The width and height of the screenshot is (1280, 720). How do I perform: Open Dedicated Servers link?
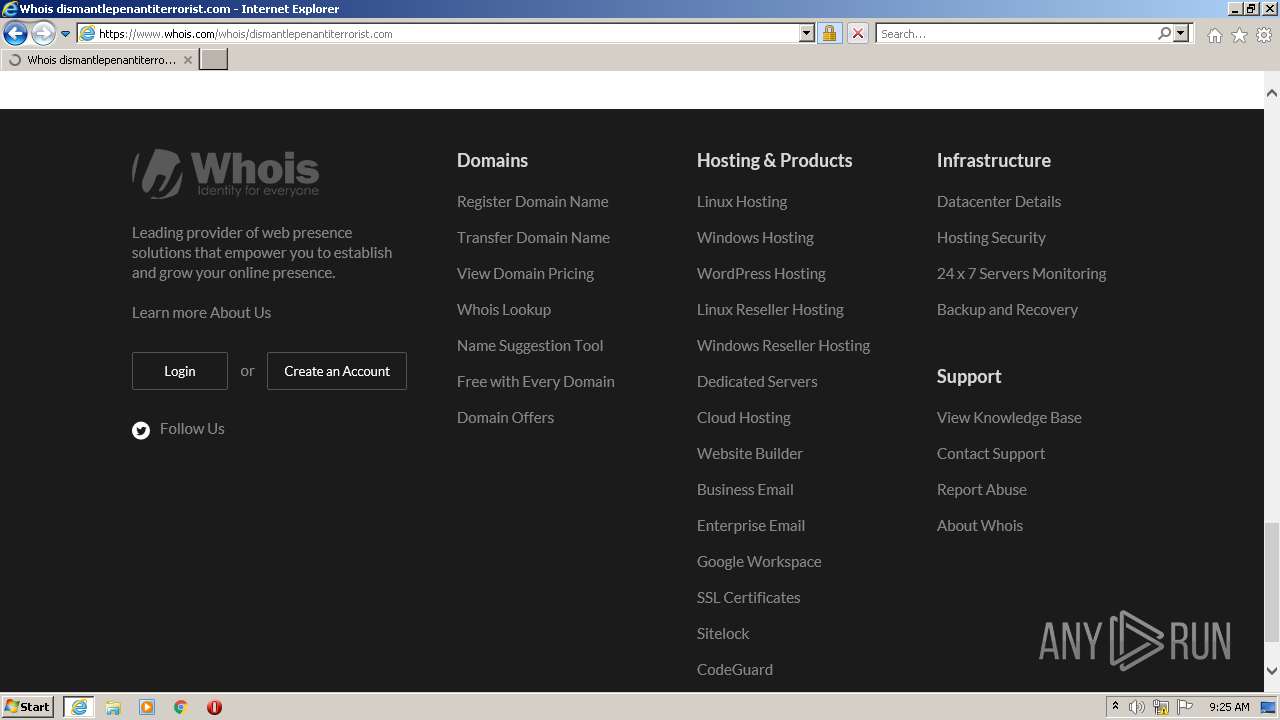tap(757, 381)
